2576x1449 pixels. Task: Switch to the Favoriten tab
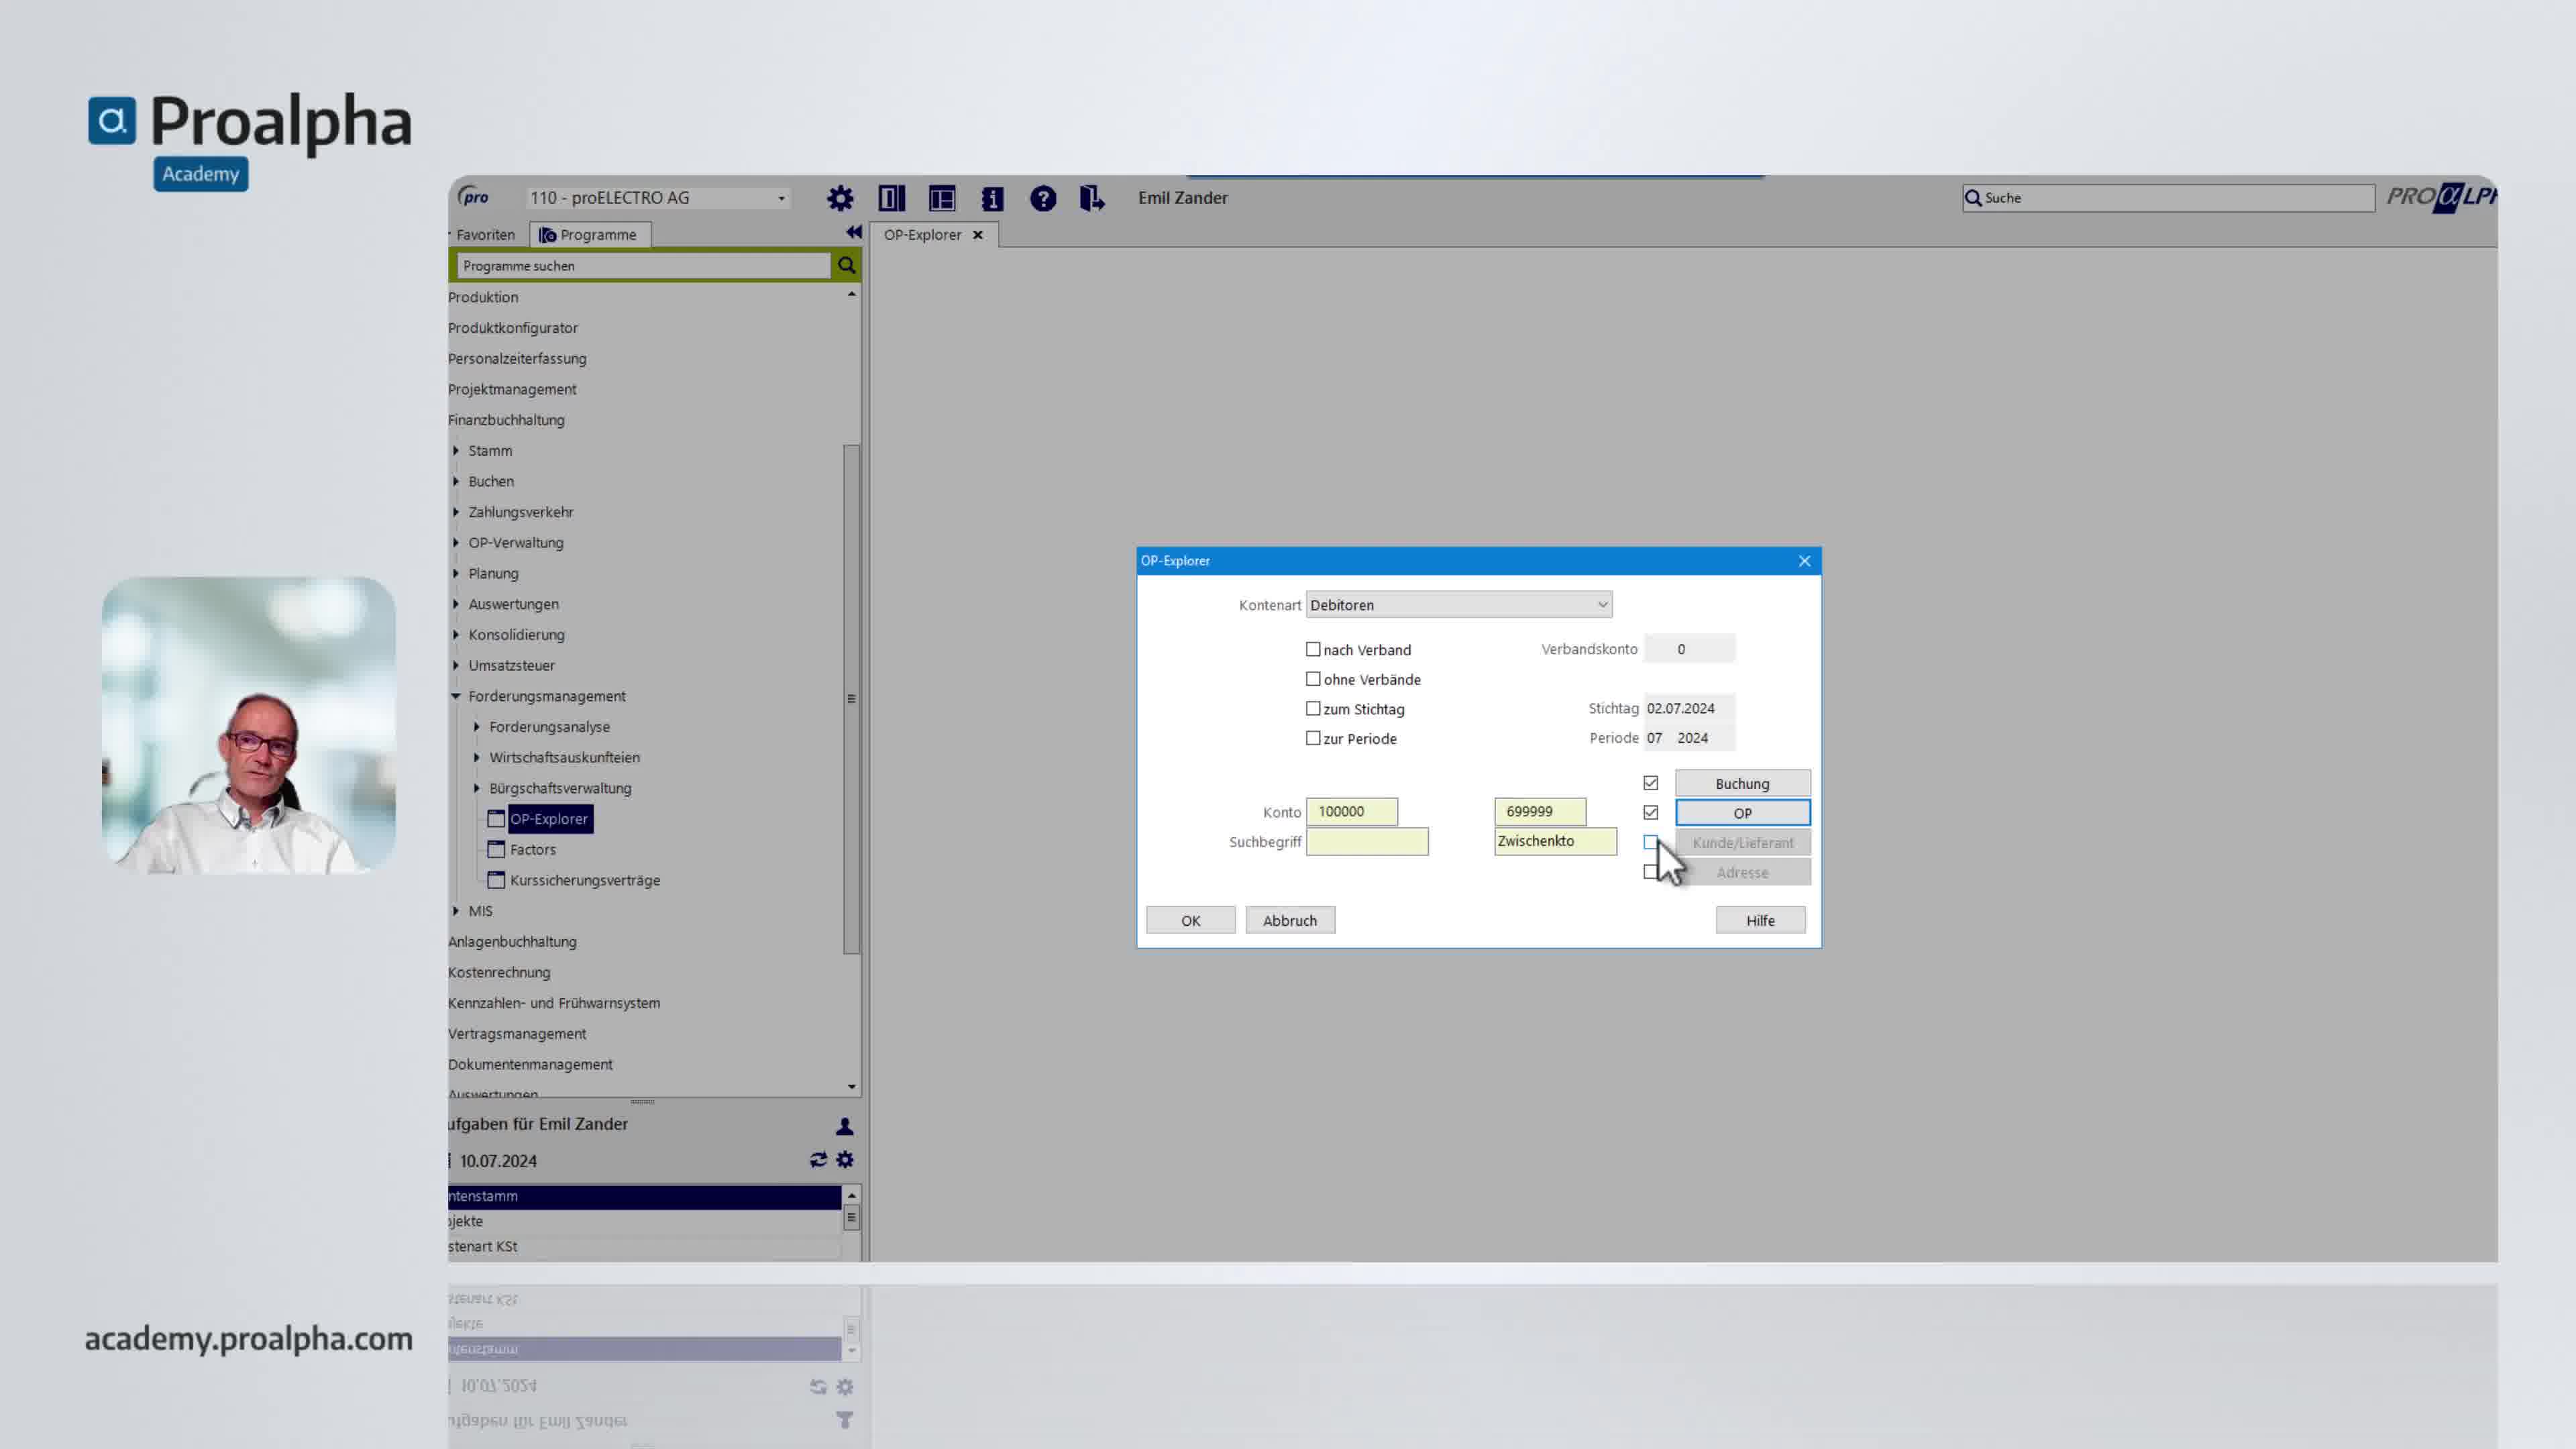pos(485,234)
